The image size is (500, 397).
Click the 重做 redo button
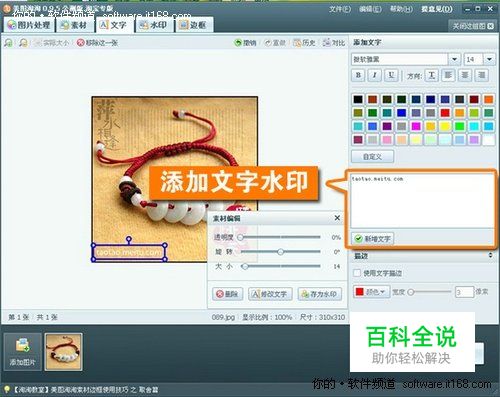point(275,43)
